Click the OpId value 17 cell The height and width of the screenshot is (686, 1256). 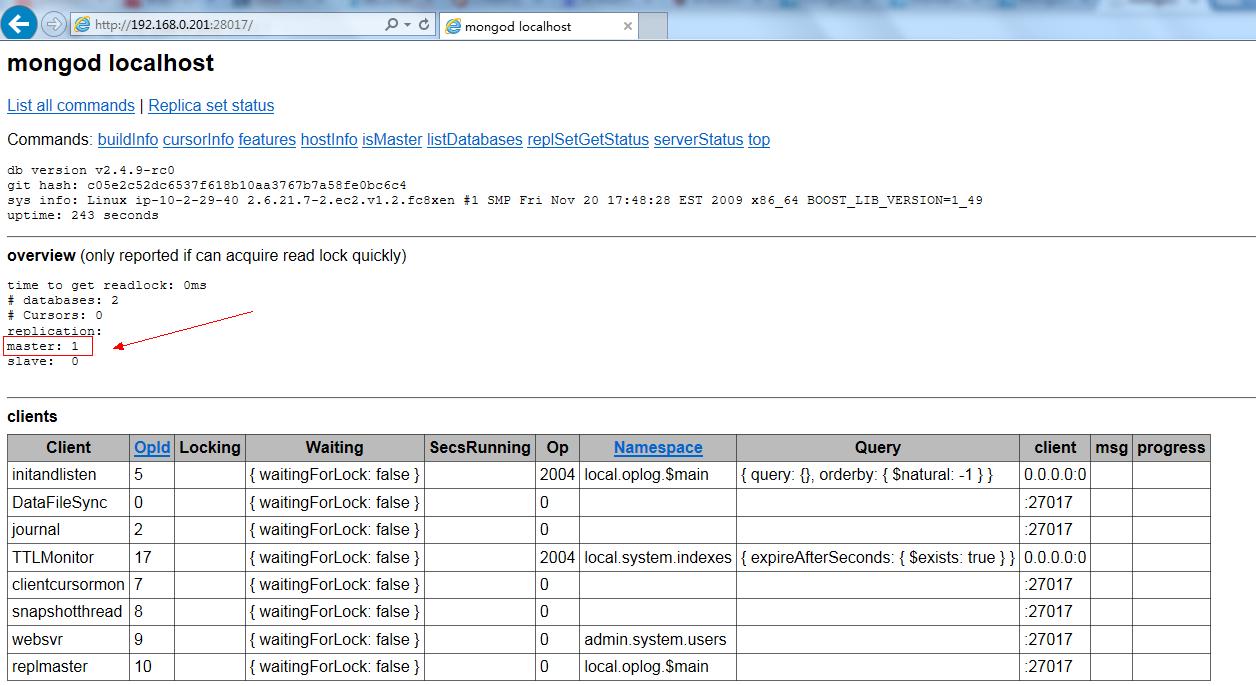(x=152, y=557)
